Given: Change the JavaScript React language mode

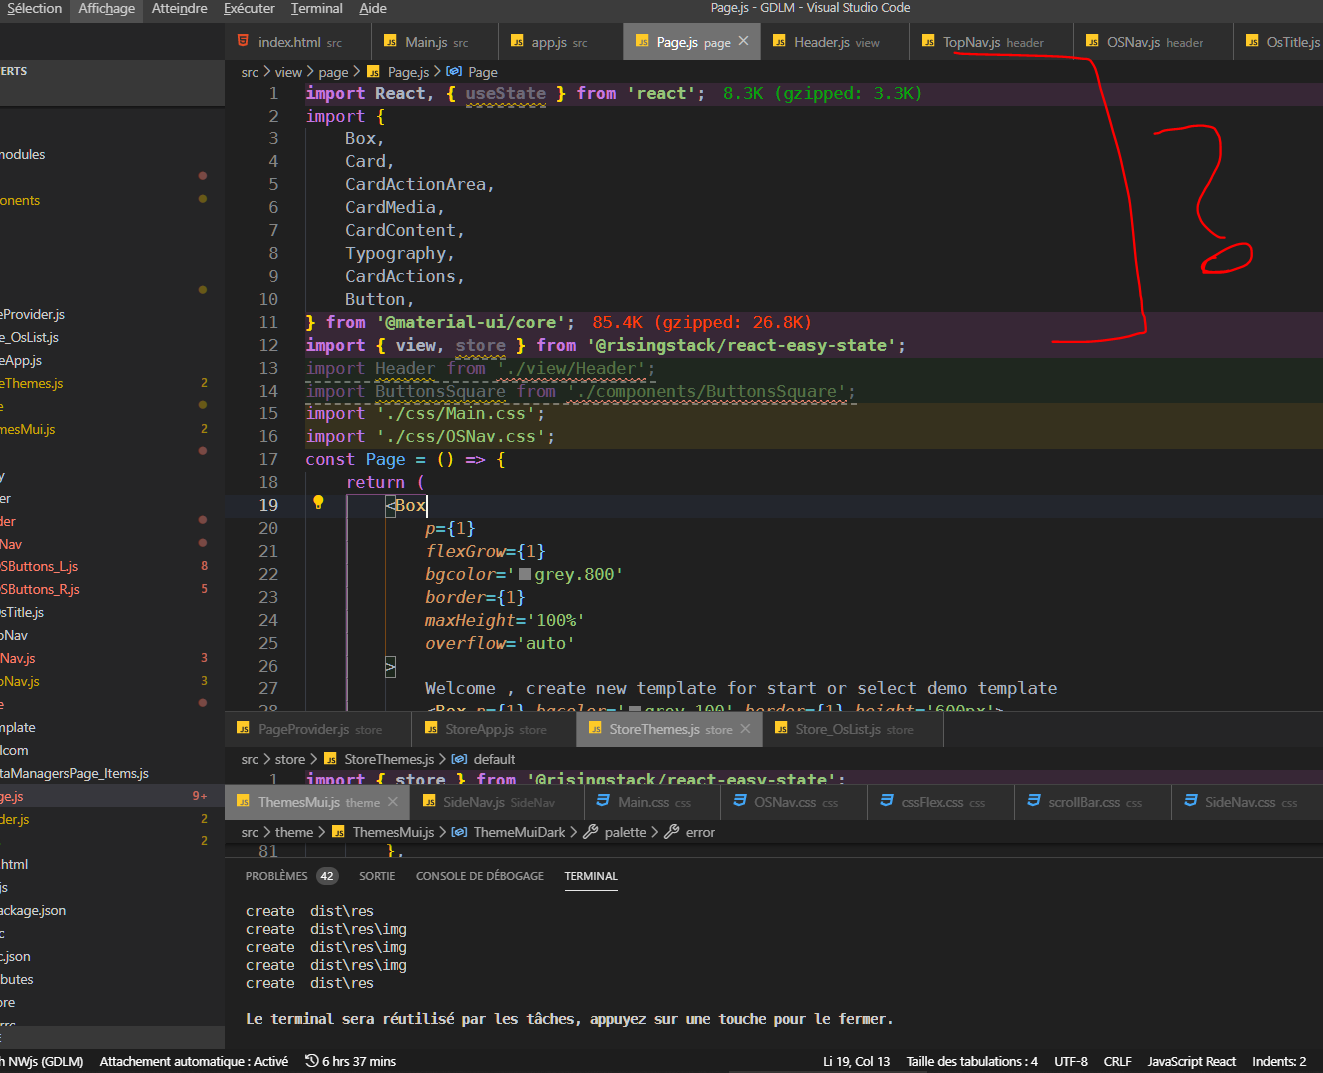Looking at the screenshot, I should (1192, 1062).
